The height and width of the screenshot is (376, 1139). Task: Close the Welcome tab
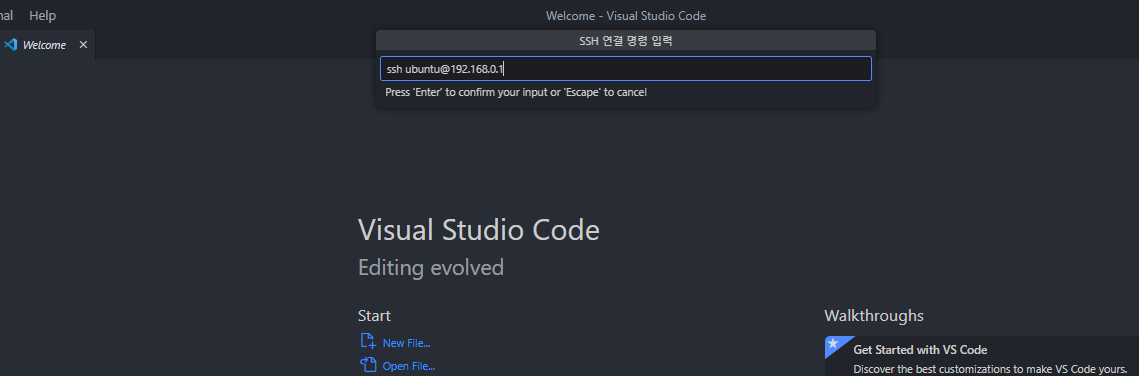point(83,45)
